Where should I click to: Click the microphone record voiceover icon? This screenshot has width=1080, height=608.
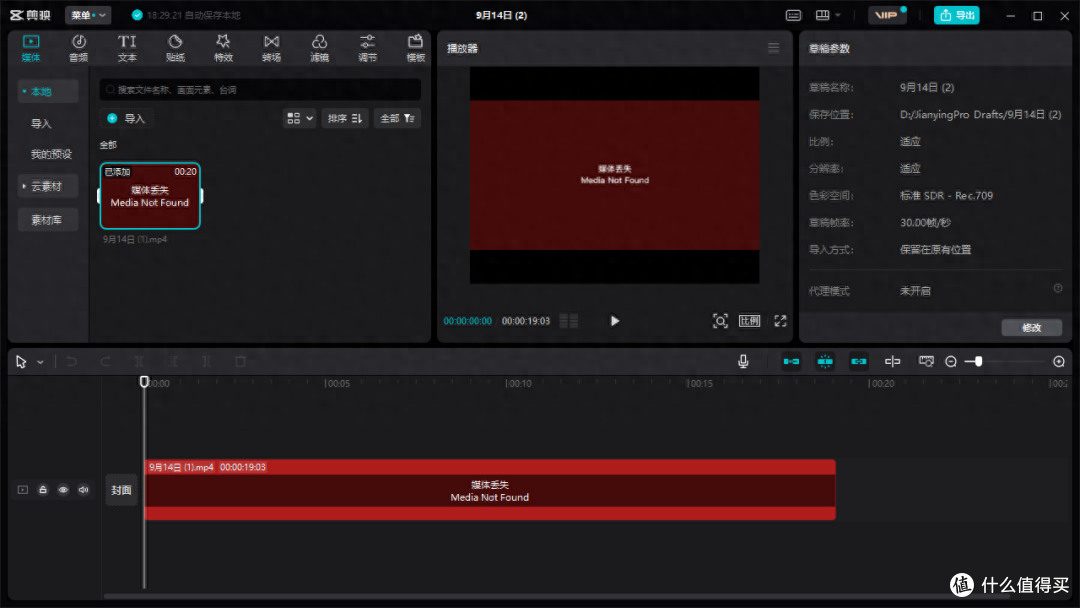pos(743,361)
